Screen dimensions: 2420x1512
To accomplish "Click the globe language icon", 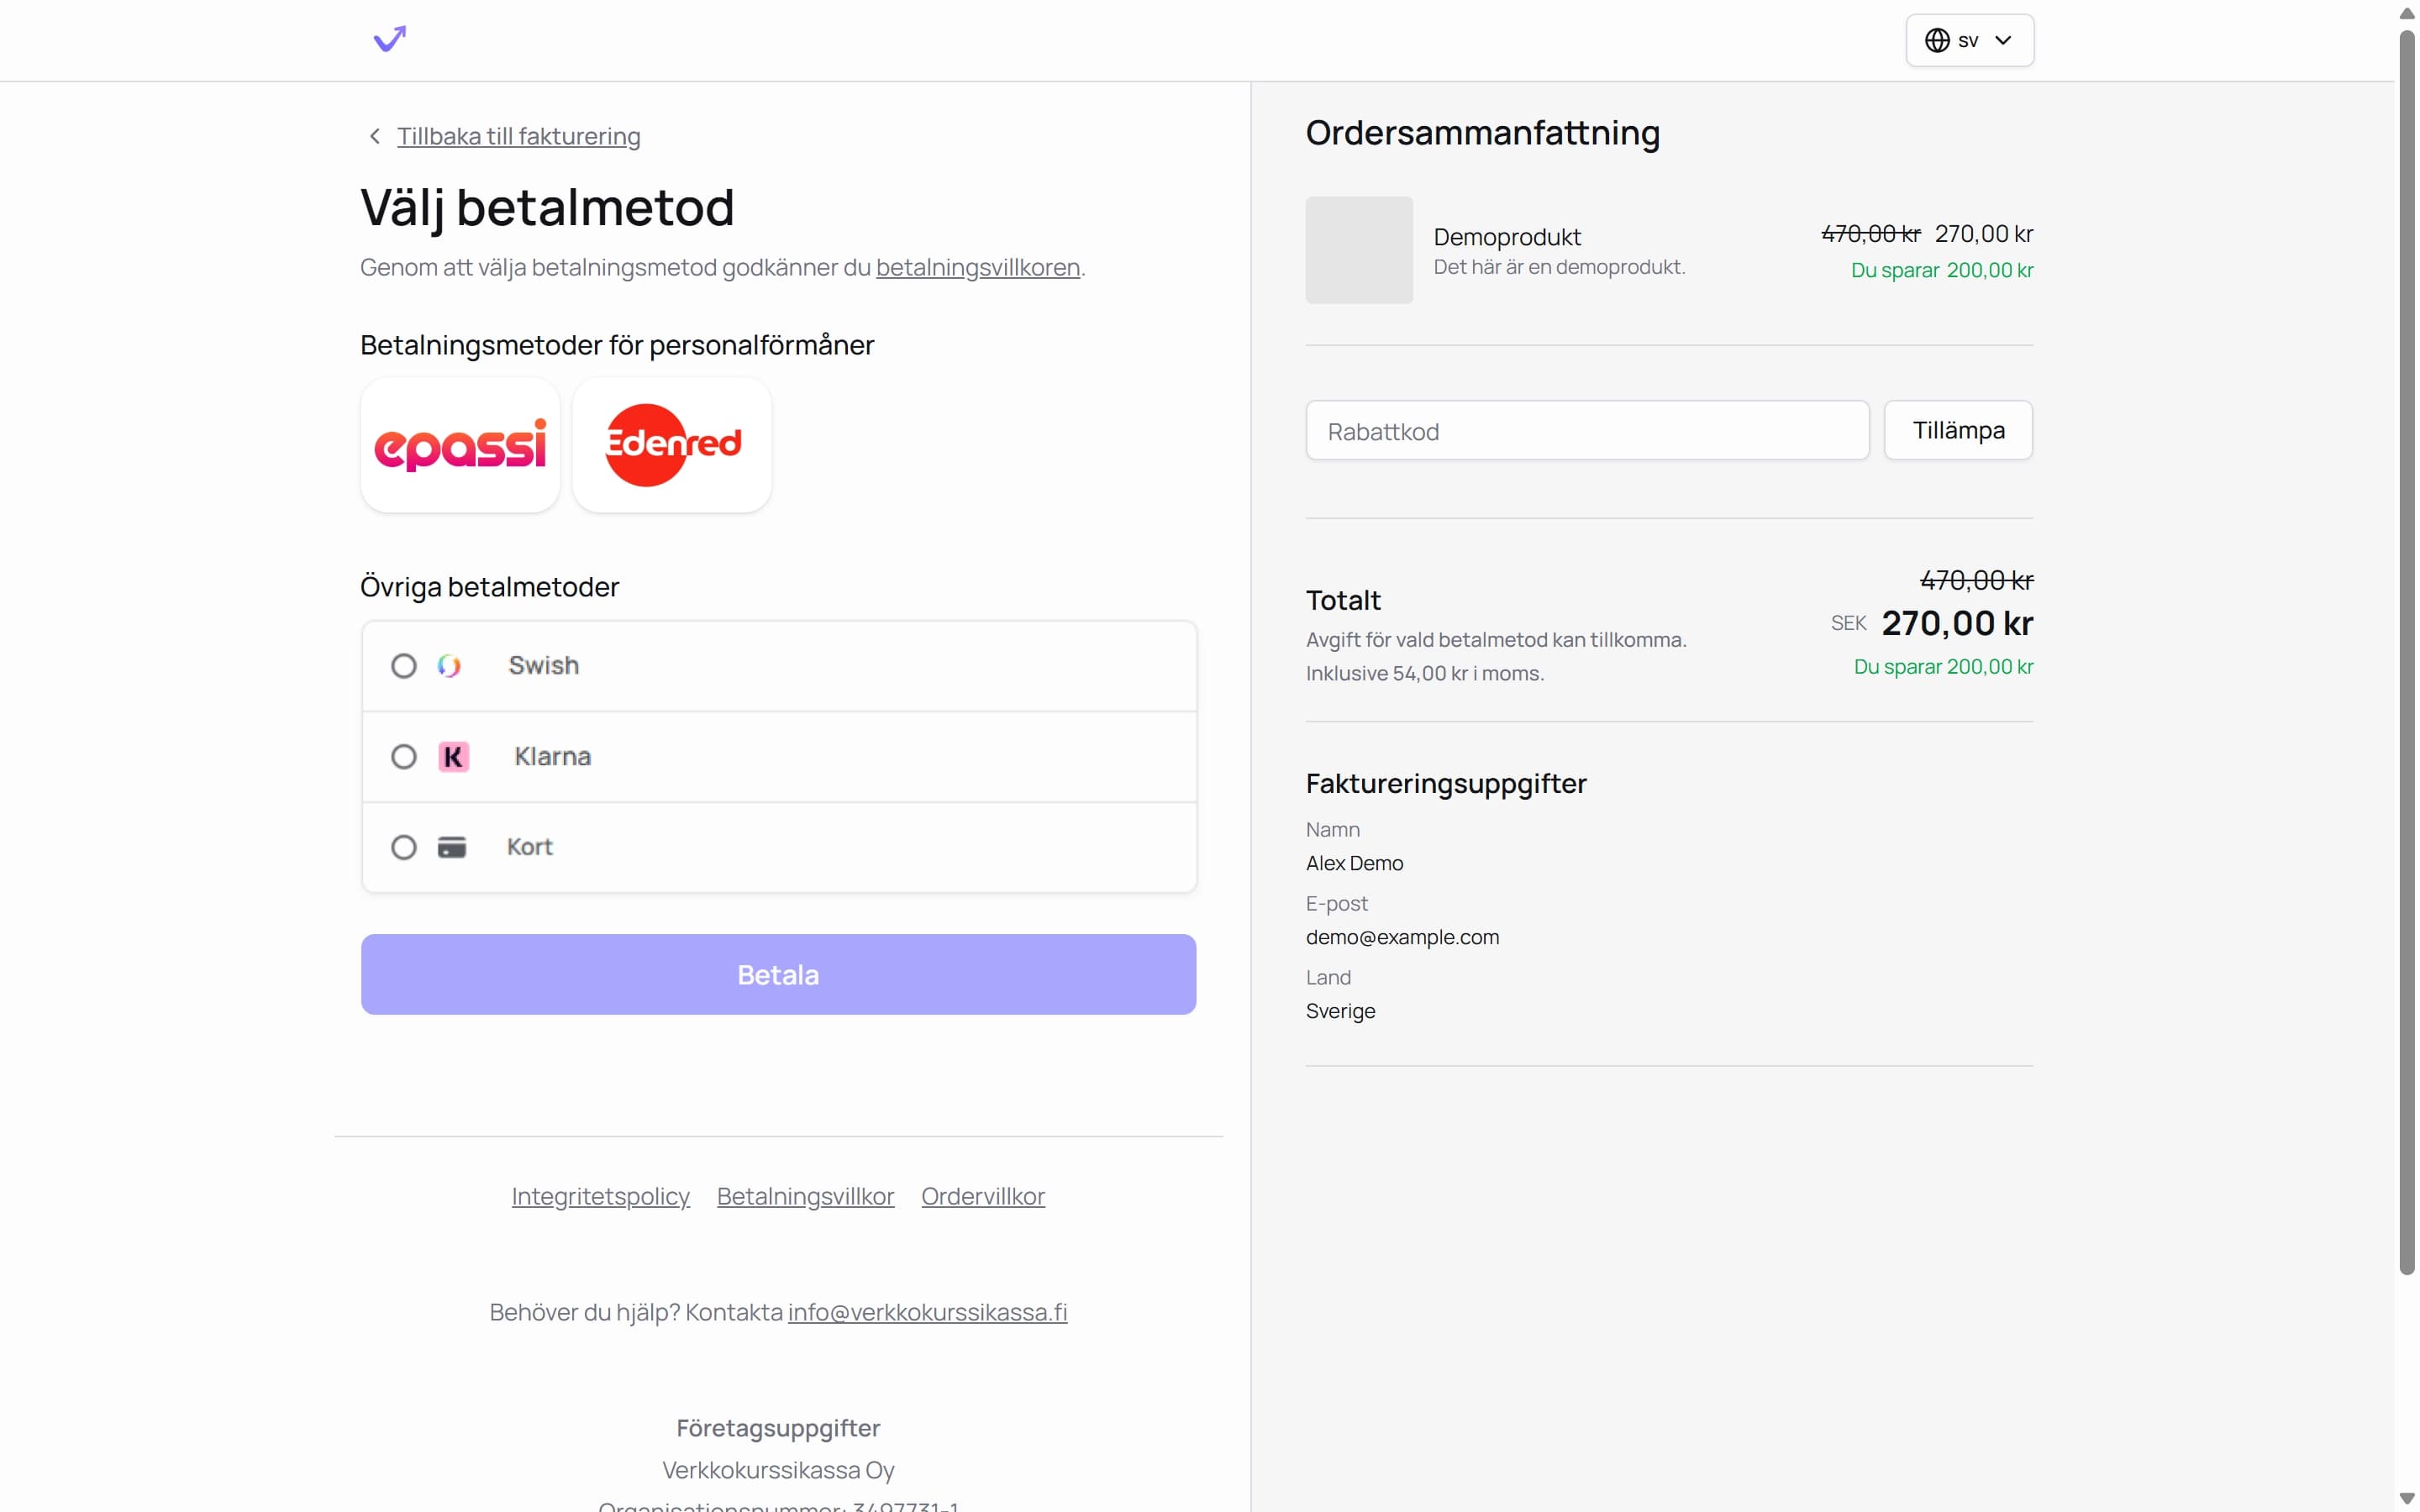I will (x=1937, y=40).
